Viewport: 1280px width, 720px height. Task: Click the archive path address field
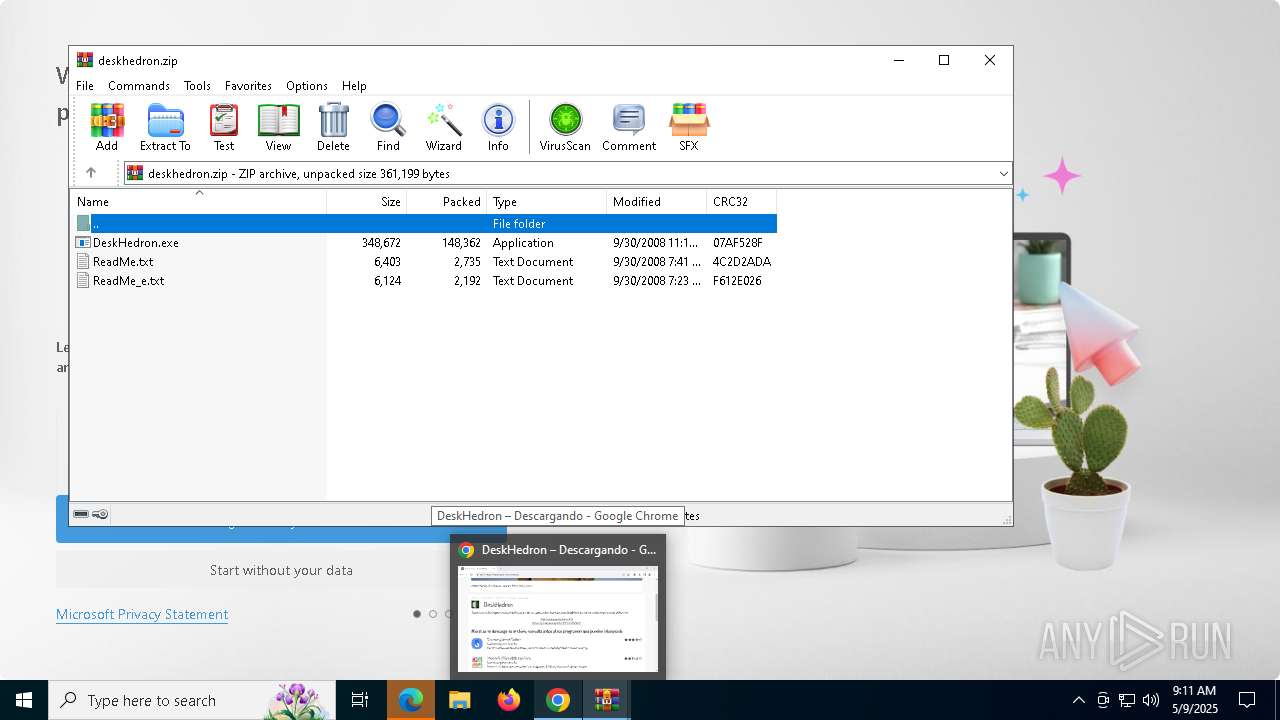pyautogui.click(x=567, y=174)
